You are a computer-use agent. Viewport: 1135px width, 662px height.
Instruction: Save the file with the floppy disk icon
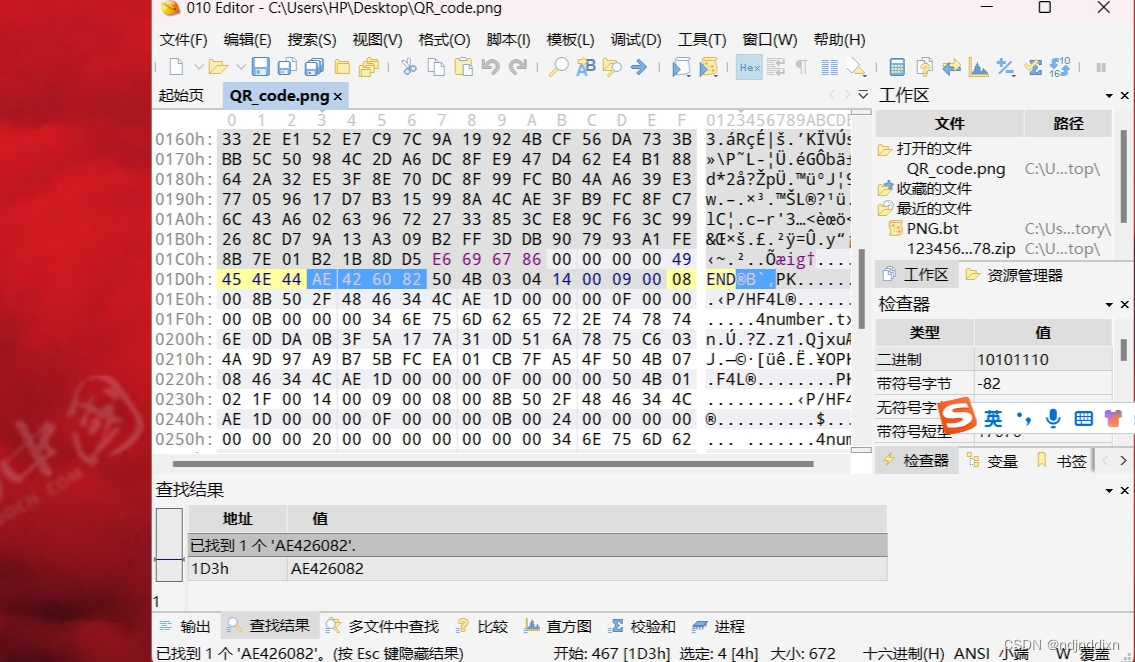point(261,67)
